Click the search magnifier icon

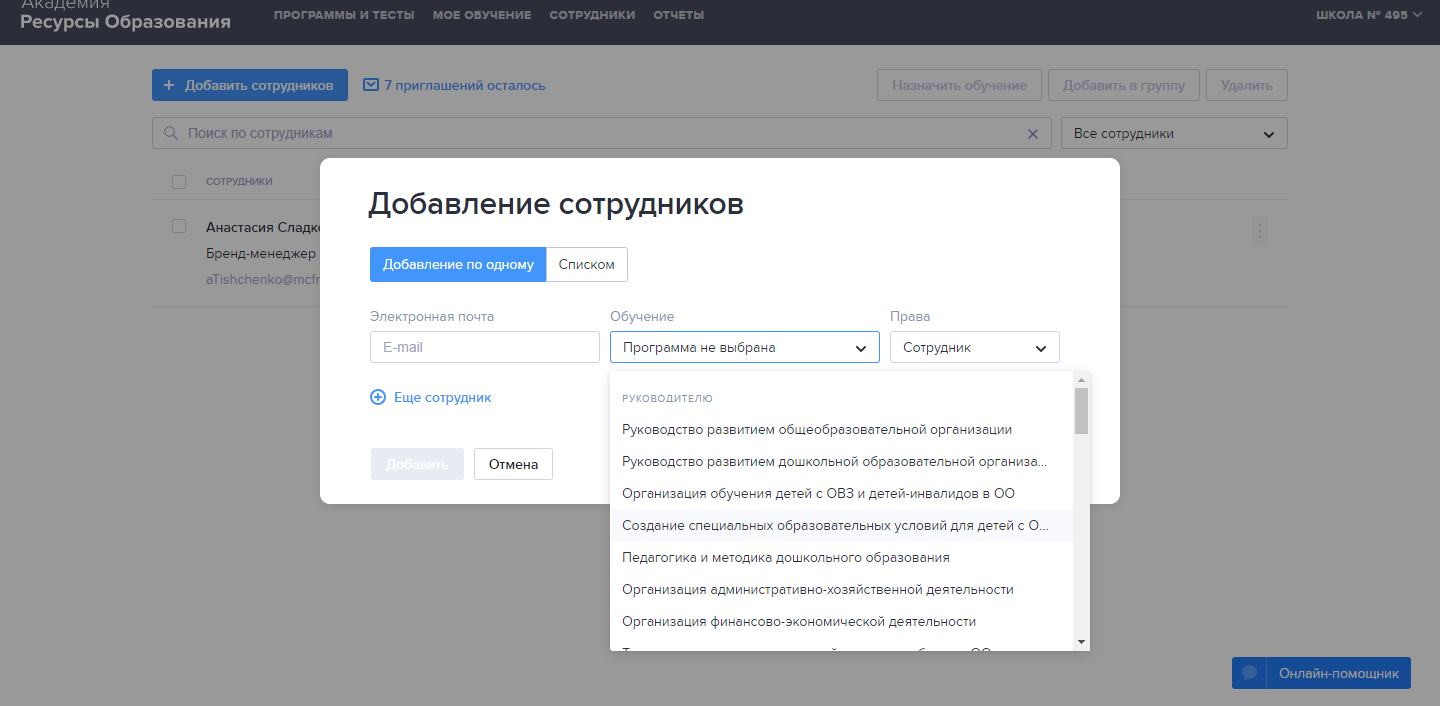tap(170, 133)
